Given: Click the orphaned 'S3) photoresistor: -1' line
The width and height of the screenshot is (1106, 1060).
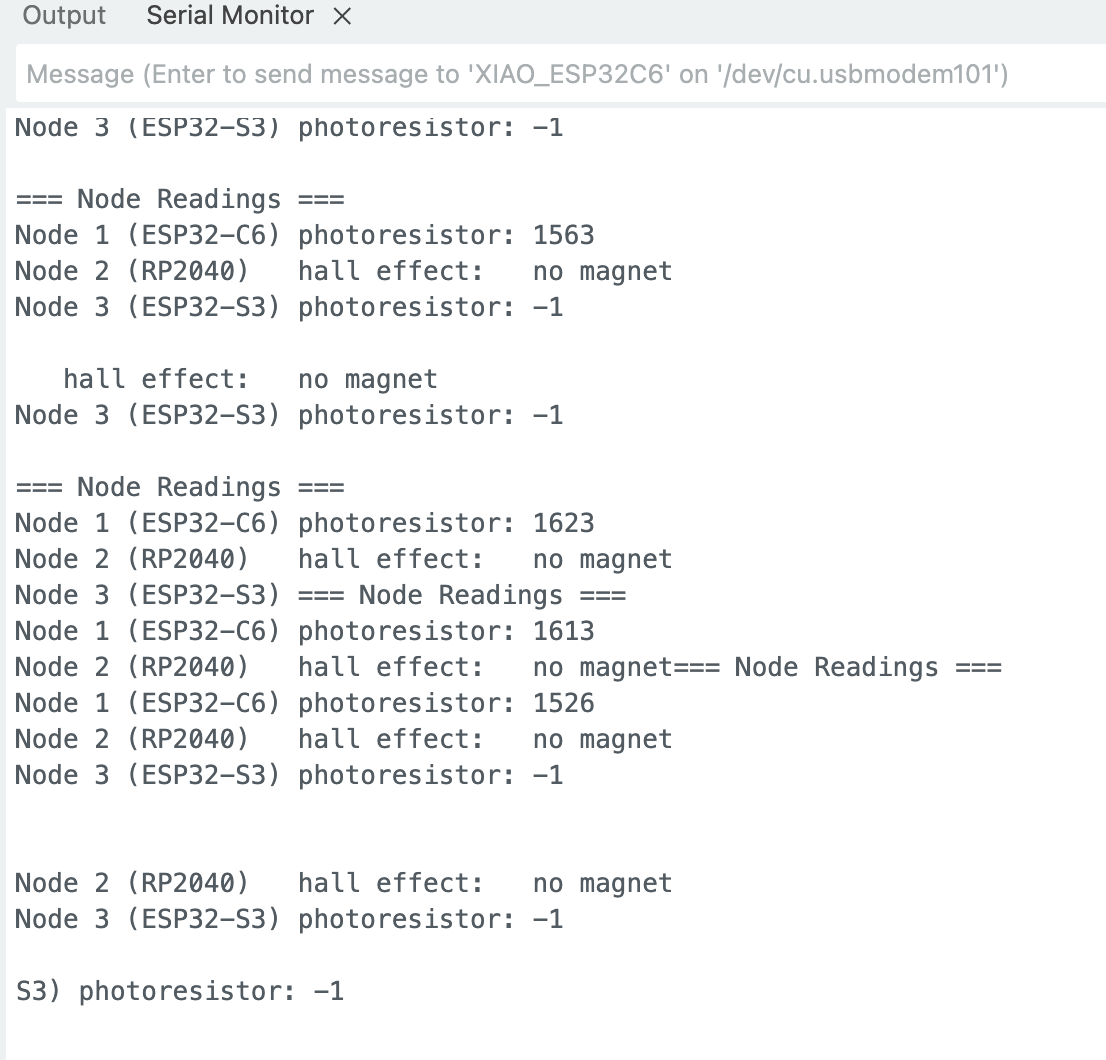Looking at the screenshot, I should point(180,991).
